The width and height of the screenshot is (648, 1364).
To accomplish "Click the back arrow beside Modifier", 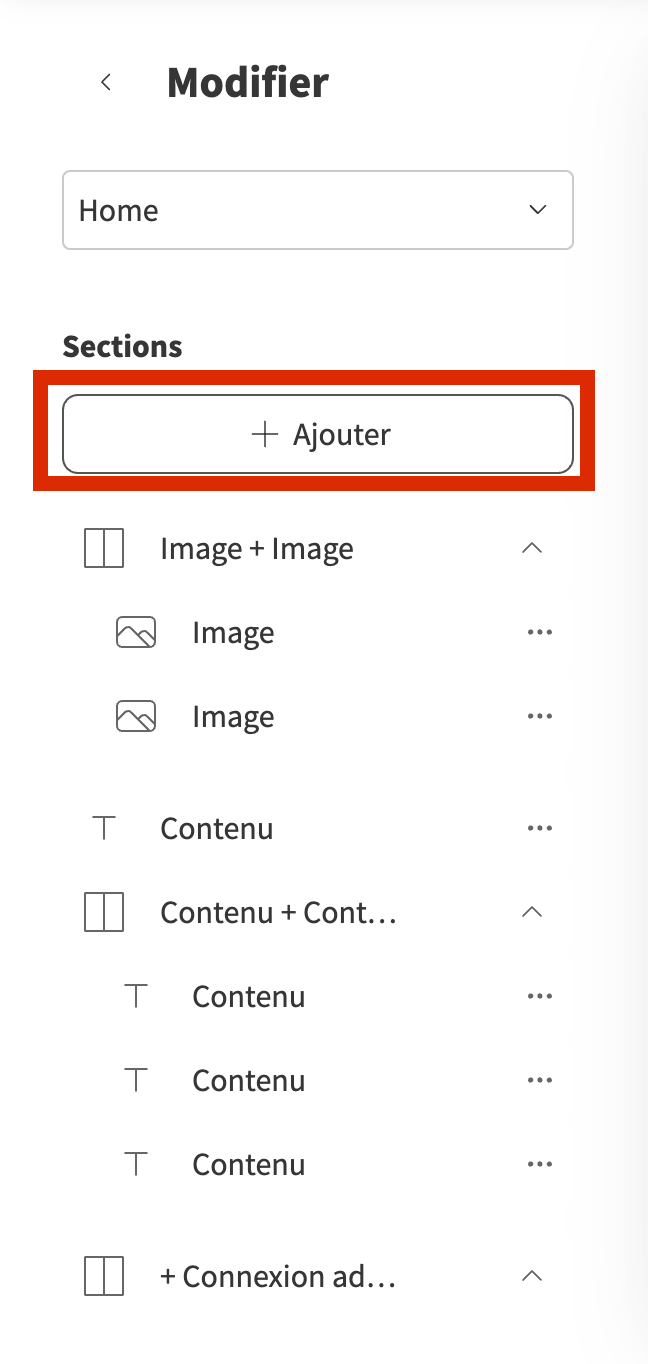I will point(106,83).
